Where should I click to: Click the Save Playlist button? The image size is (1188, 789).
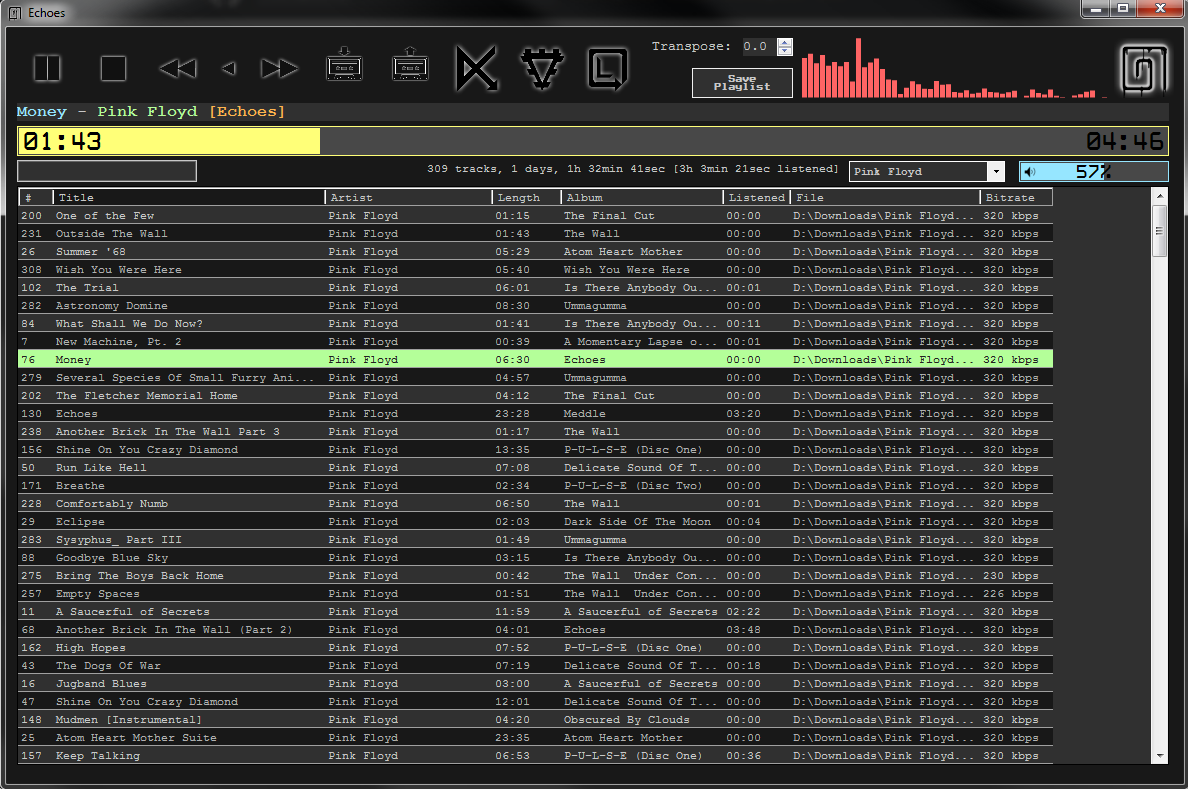[x=742, y=83]
